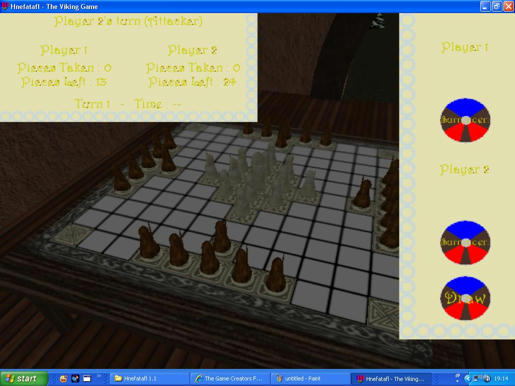515x386 pixels.
Task: Switch to the Hnefatafl 1.1 folder taskbar item
Action: click(x=148, y=379)
